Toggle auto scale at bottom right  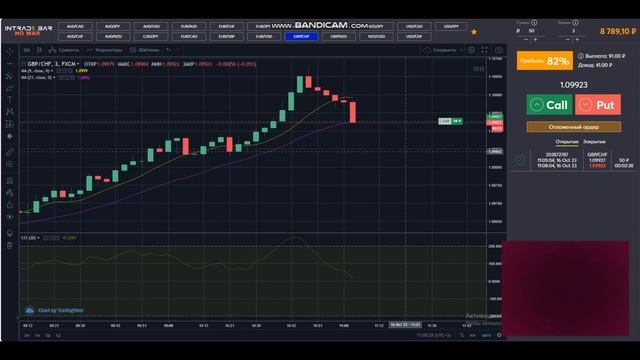[486, 335]
